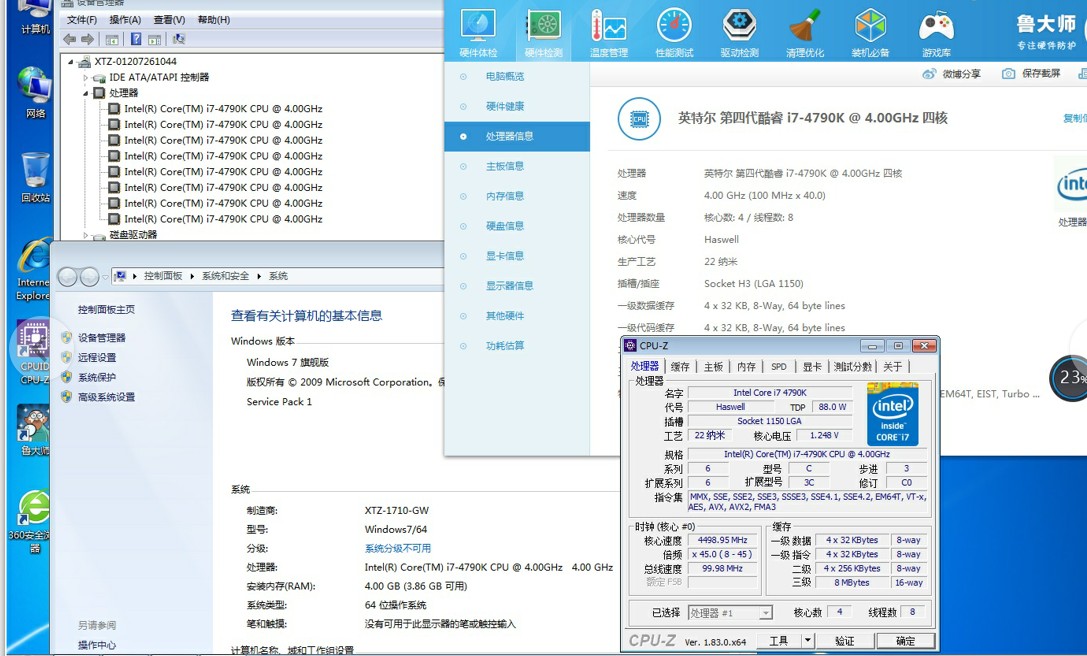The width and height of the screenshot is (1087, 656).
Task: Switch to 显卡 tab in CPU-Z
Action: (x=812, y=366)
